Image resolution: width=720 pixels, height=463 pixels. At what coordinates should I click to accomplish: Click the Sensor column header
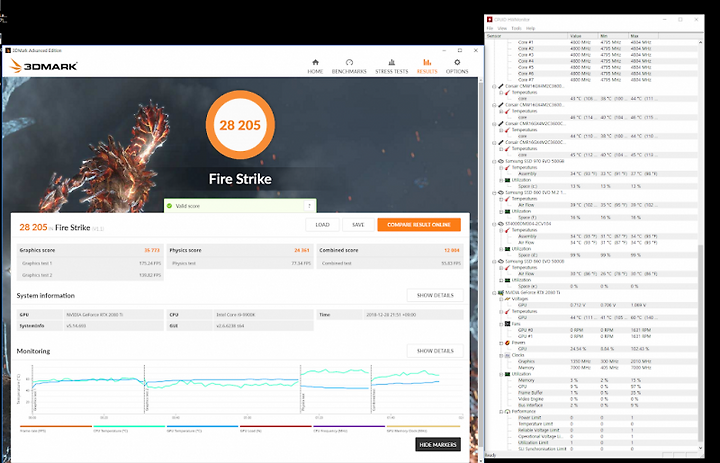point(527,36)
